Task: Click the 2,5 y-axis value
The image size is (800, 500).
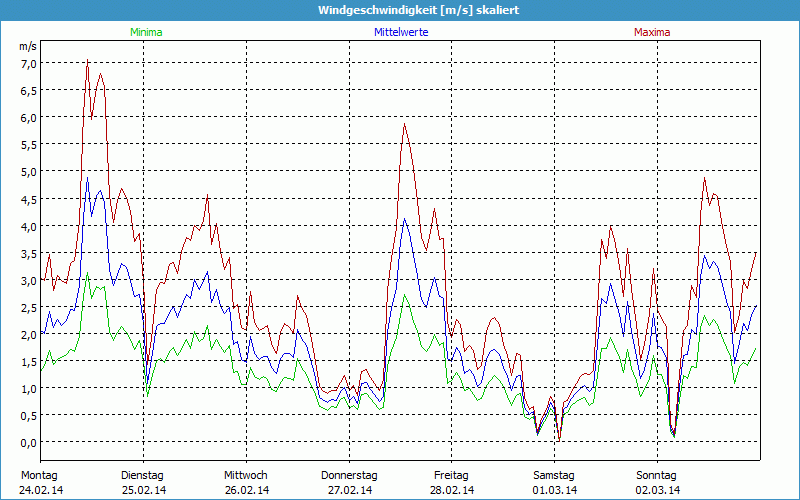Action: click(x=29, y=307)
